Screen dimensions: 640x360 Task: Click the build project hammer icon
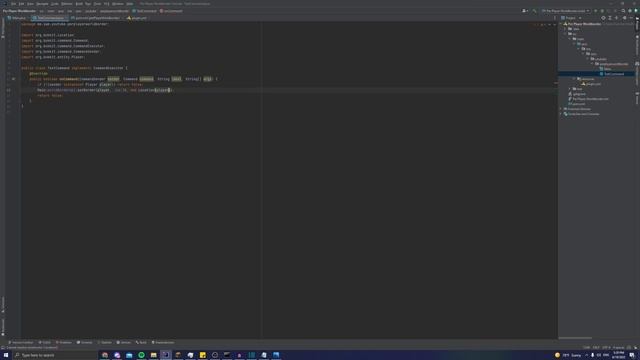(x=534, y=11)
